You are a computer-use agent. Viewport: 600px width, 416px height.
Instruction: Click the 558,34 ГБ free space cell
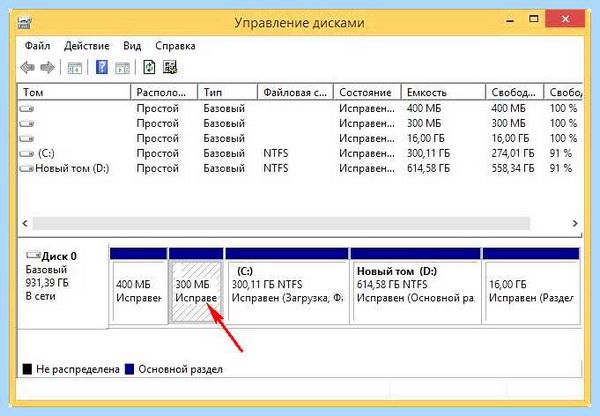[x=513, y=168]
